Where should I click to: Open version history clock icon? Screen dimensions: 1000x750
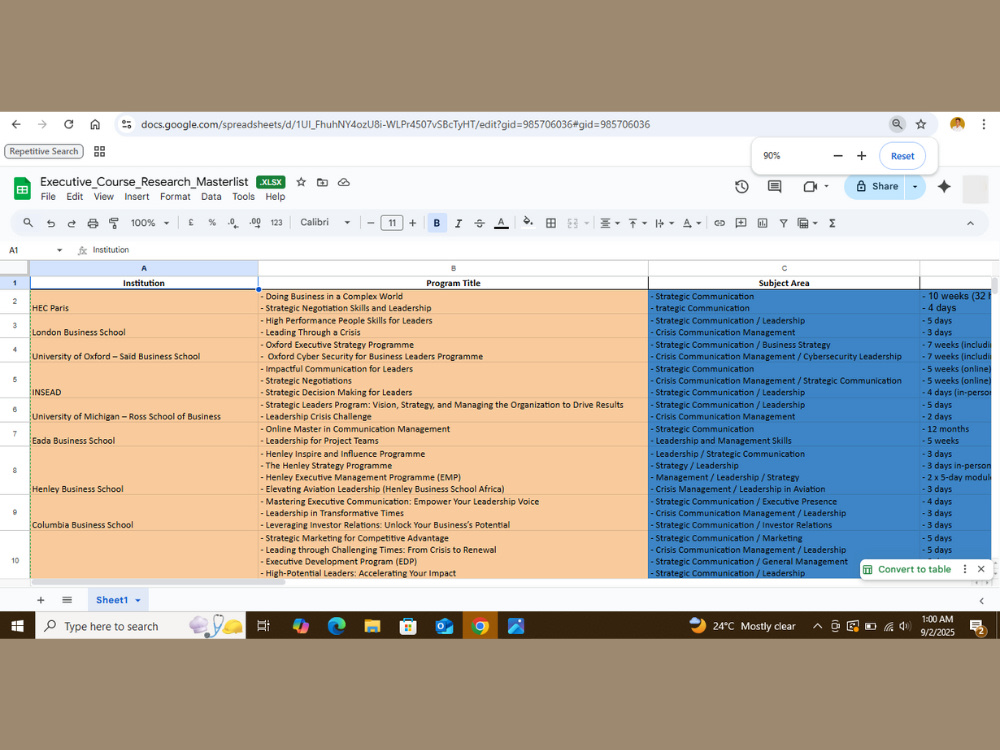click(x=742, y=187)
